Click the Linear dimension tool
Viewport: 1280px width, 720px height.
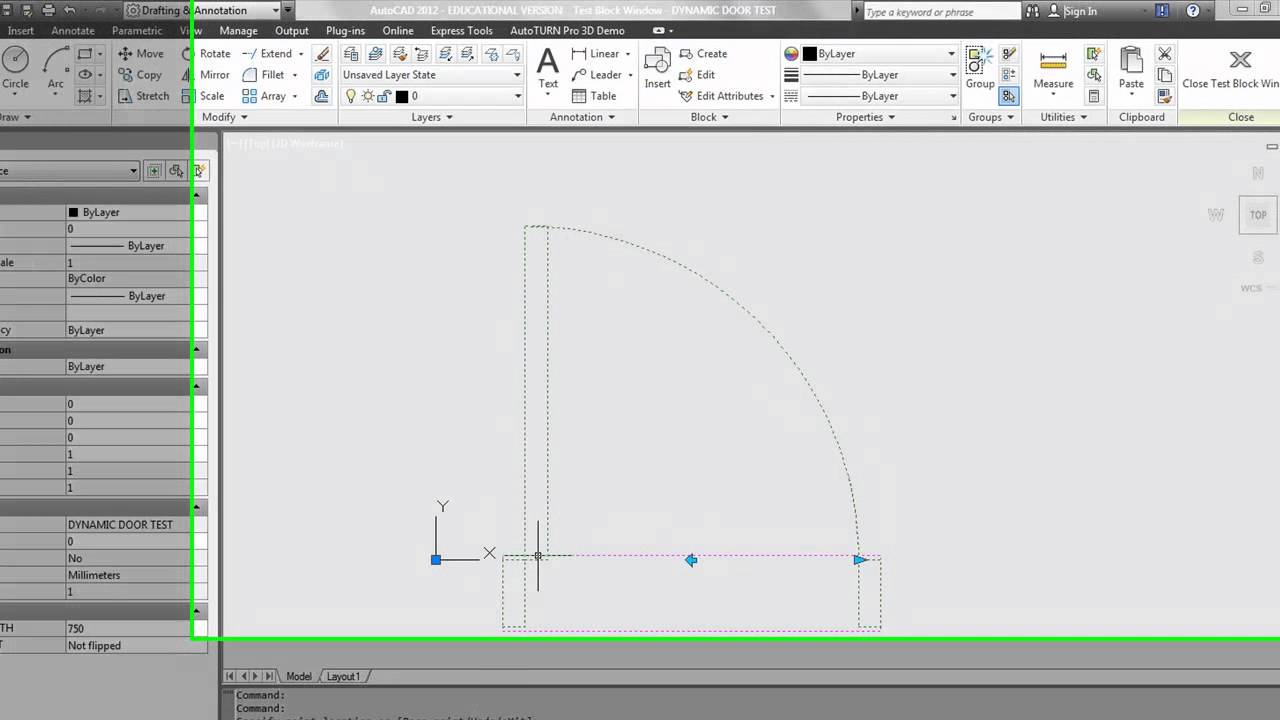click(601, 54)
